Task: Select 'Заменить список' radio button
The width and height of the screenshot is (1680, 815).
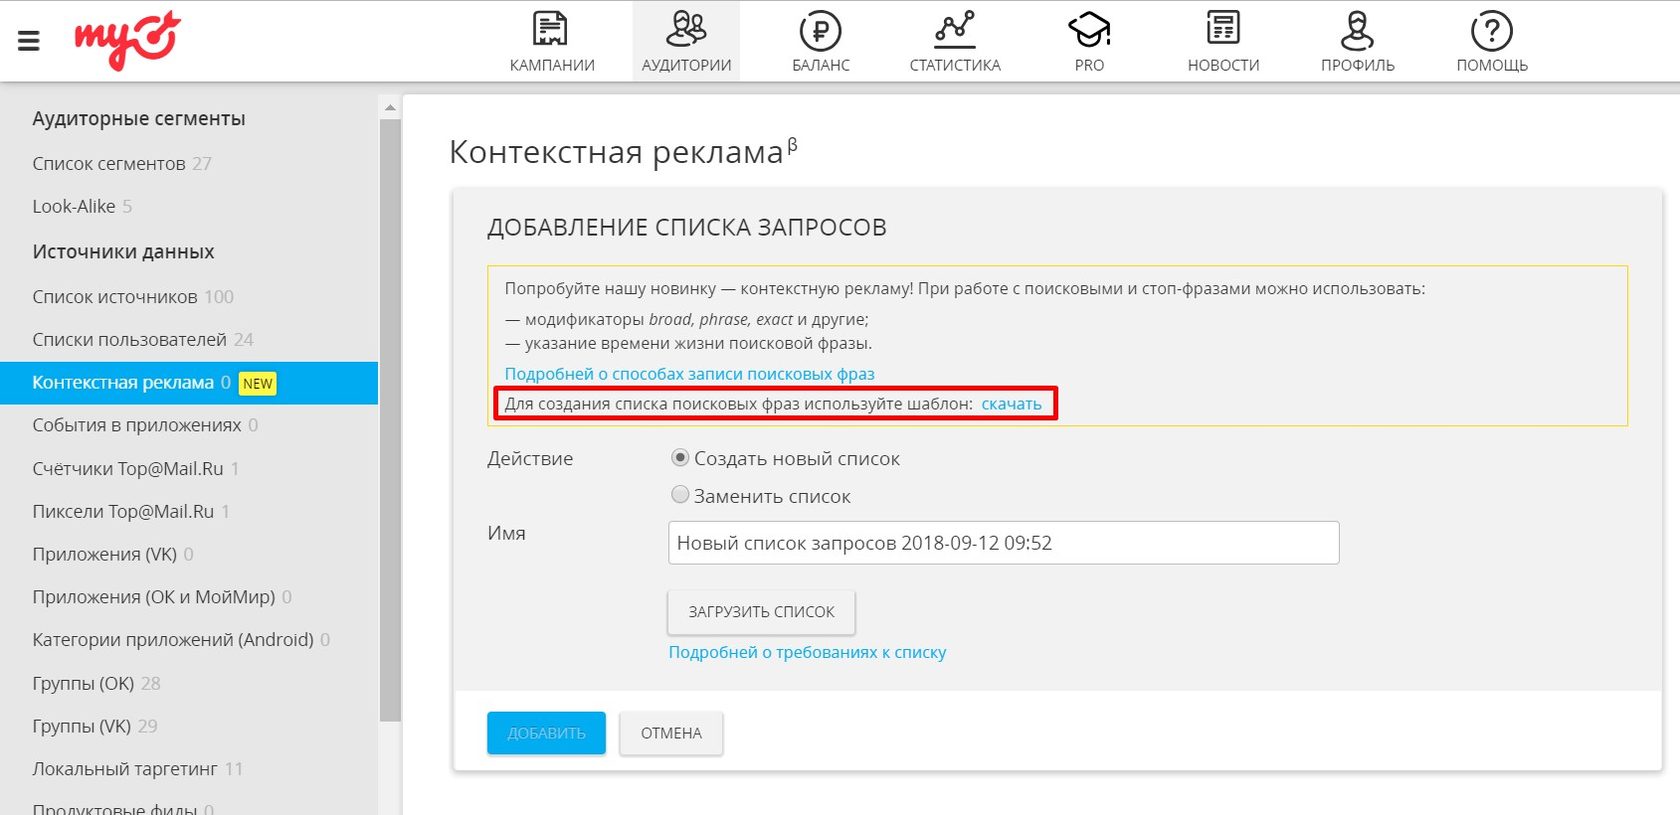Action: (x=680, y=495)
